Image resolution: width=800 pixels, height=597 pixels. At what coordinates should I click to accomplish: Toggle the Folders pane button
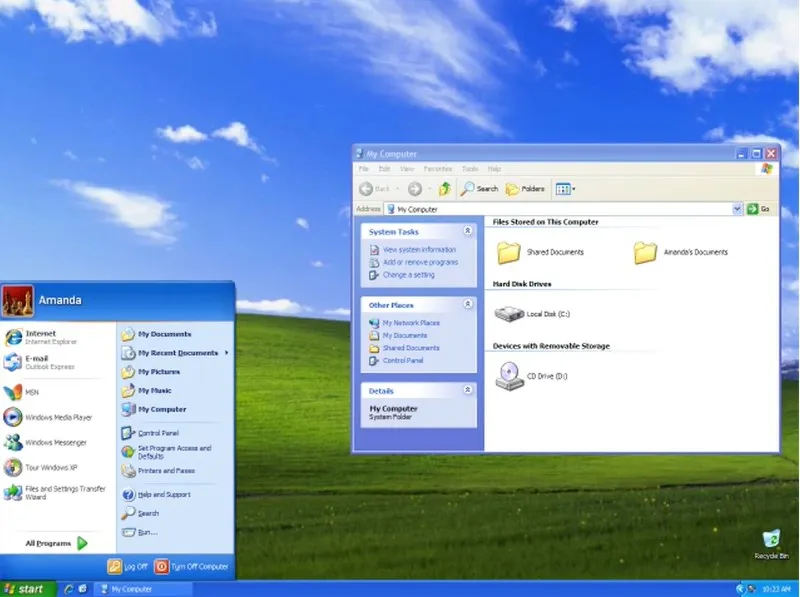(525, 189)
